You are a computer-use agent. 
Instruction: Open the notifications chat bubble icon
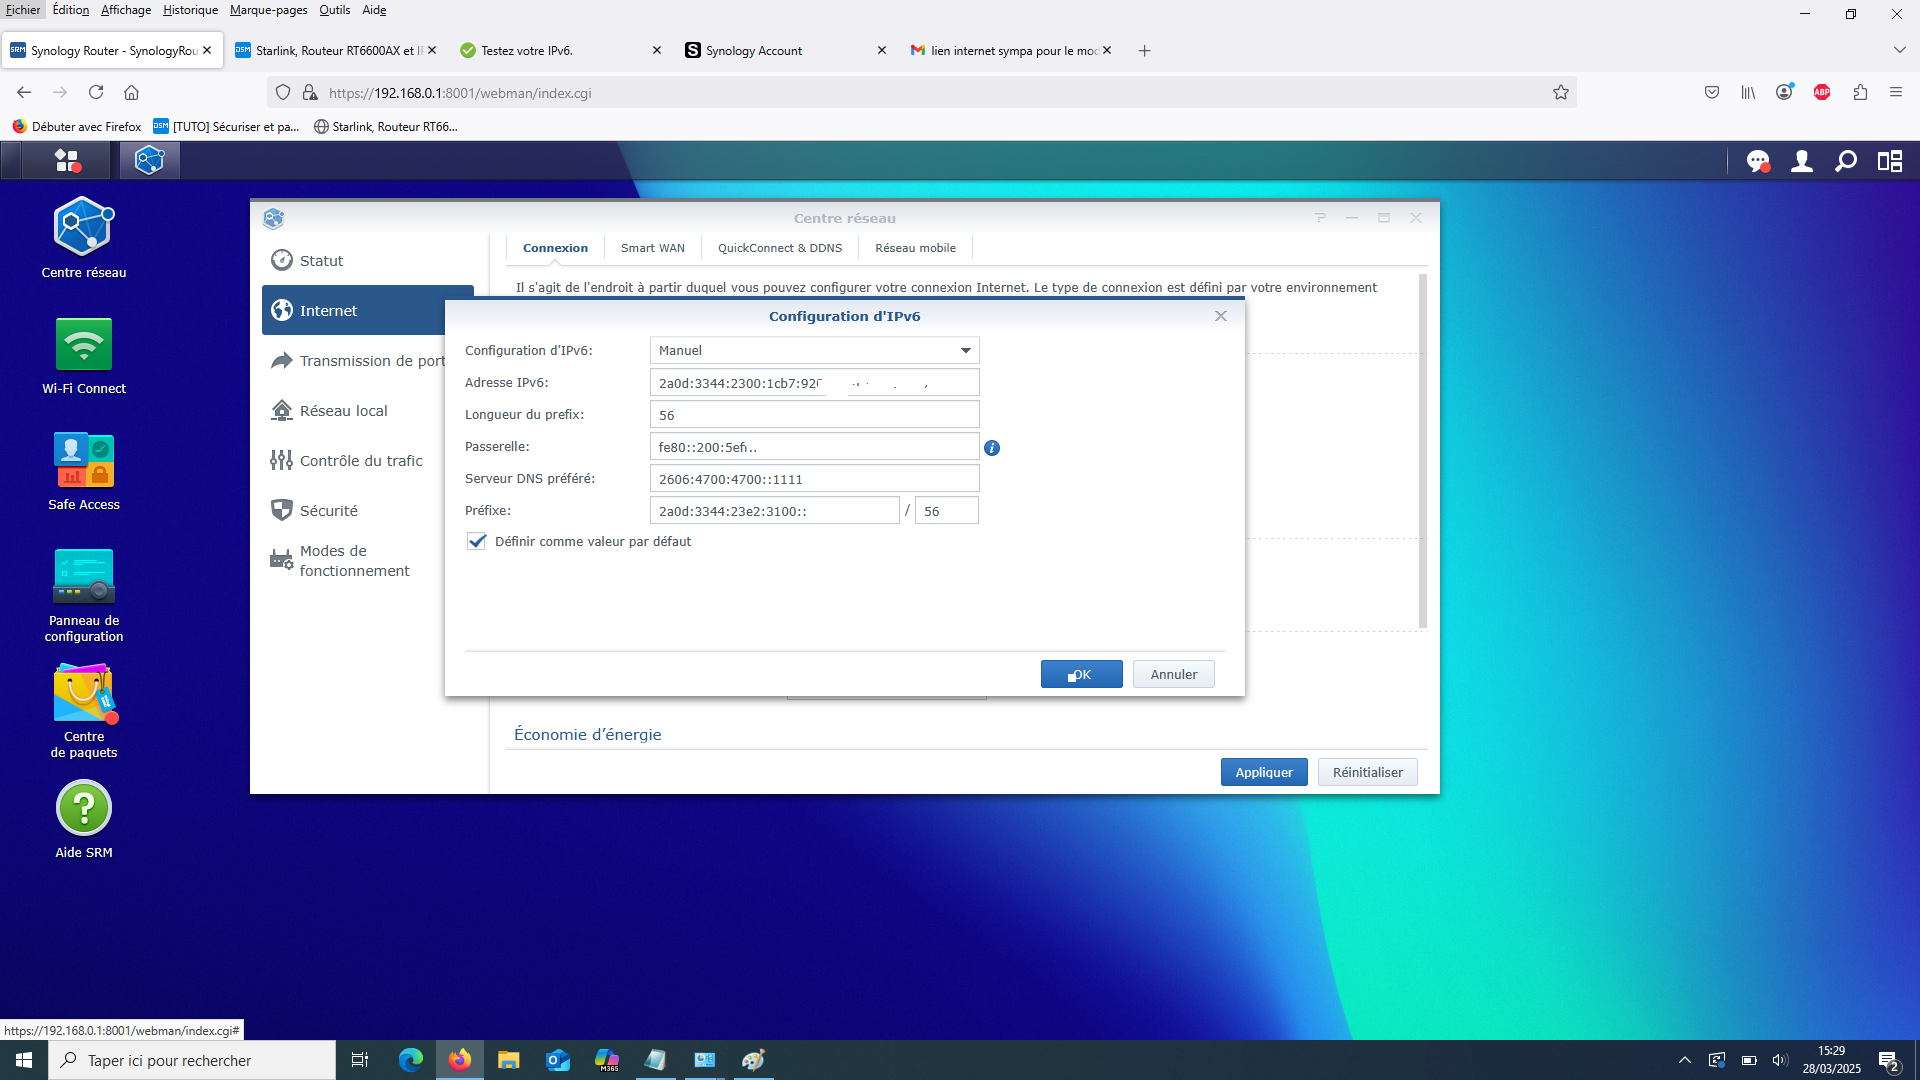coord(1758,161)
